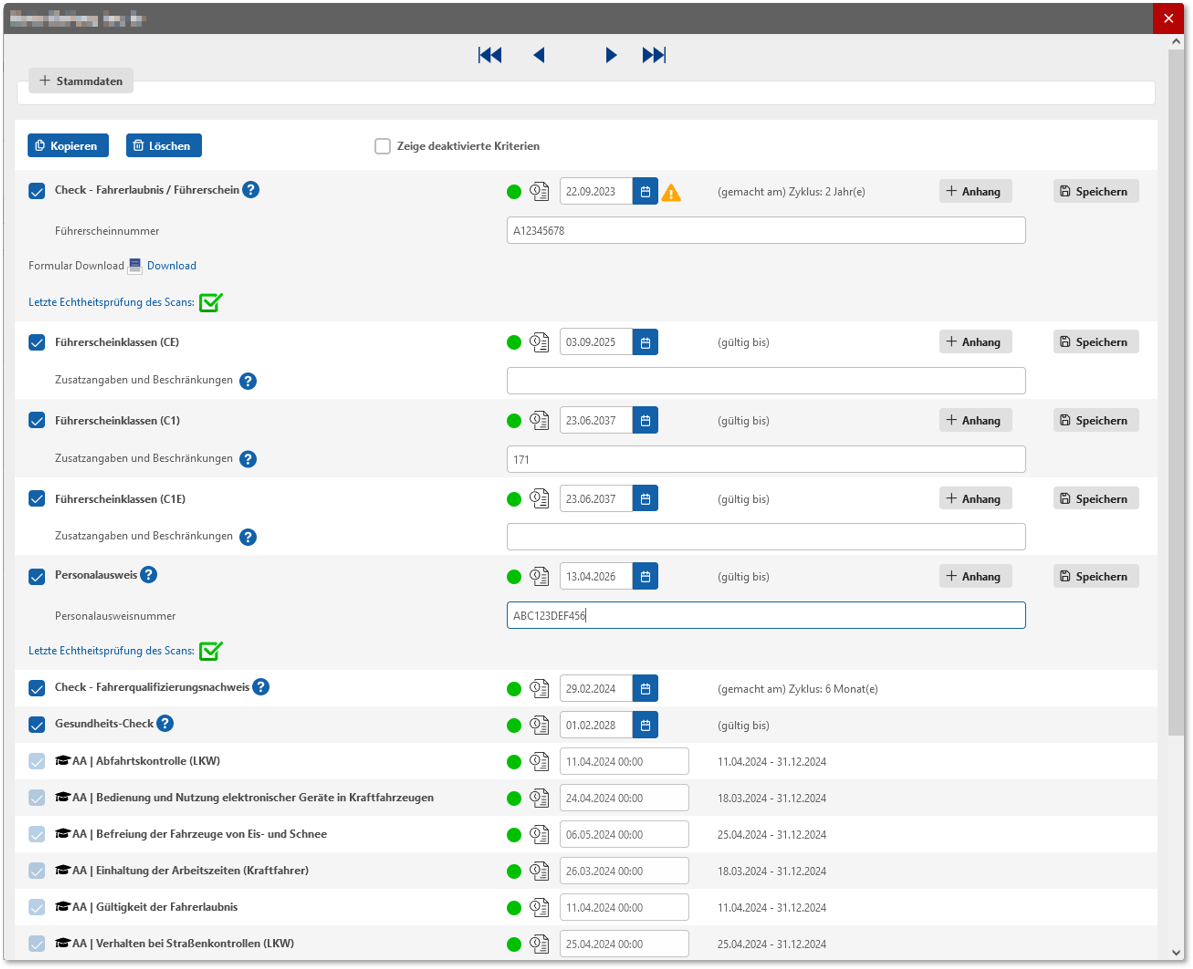This screenshot has height=969, width=1193.
Task: Go to the previous record arrow
Action: coord(539,55)
